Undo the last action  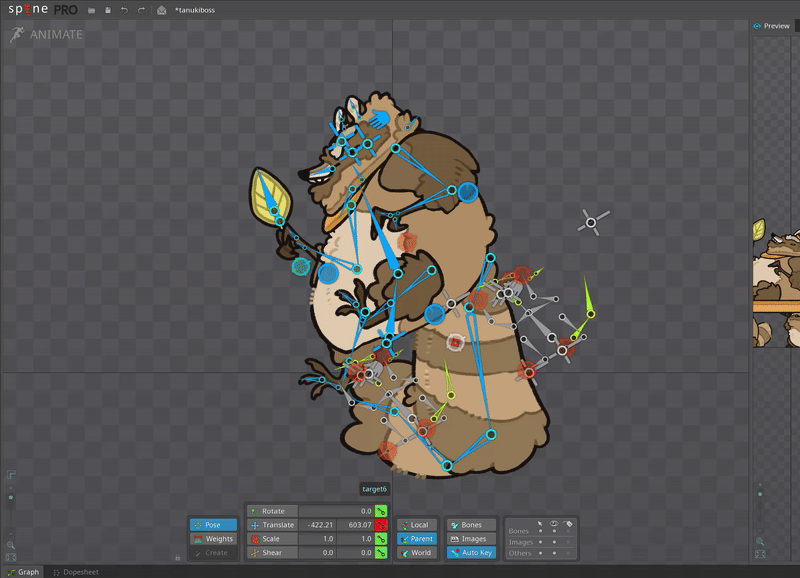124,10
